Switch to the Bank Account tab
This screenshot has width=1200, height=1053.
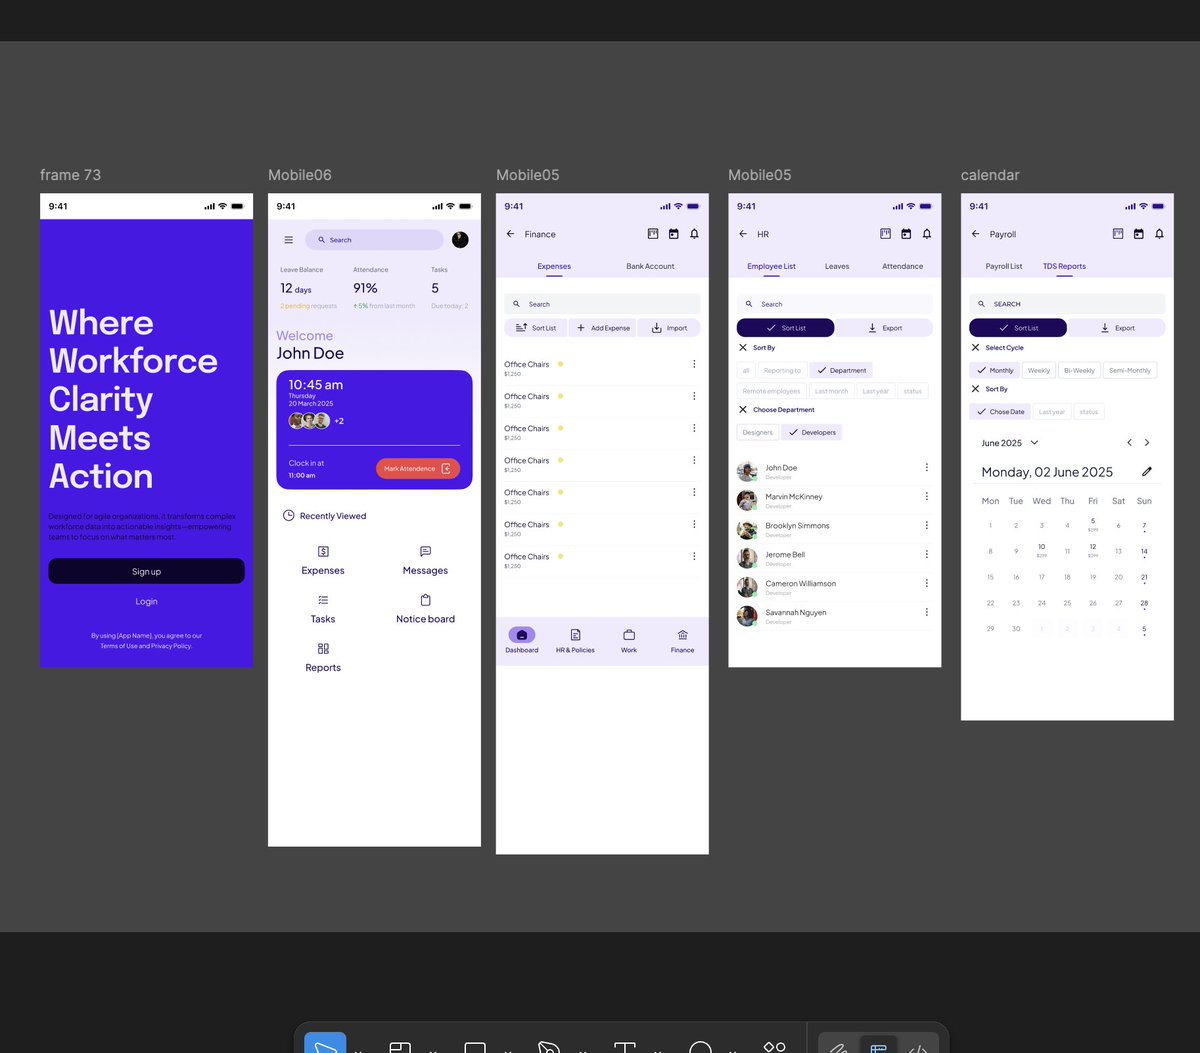(x=650, y=266)
